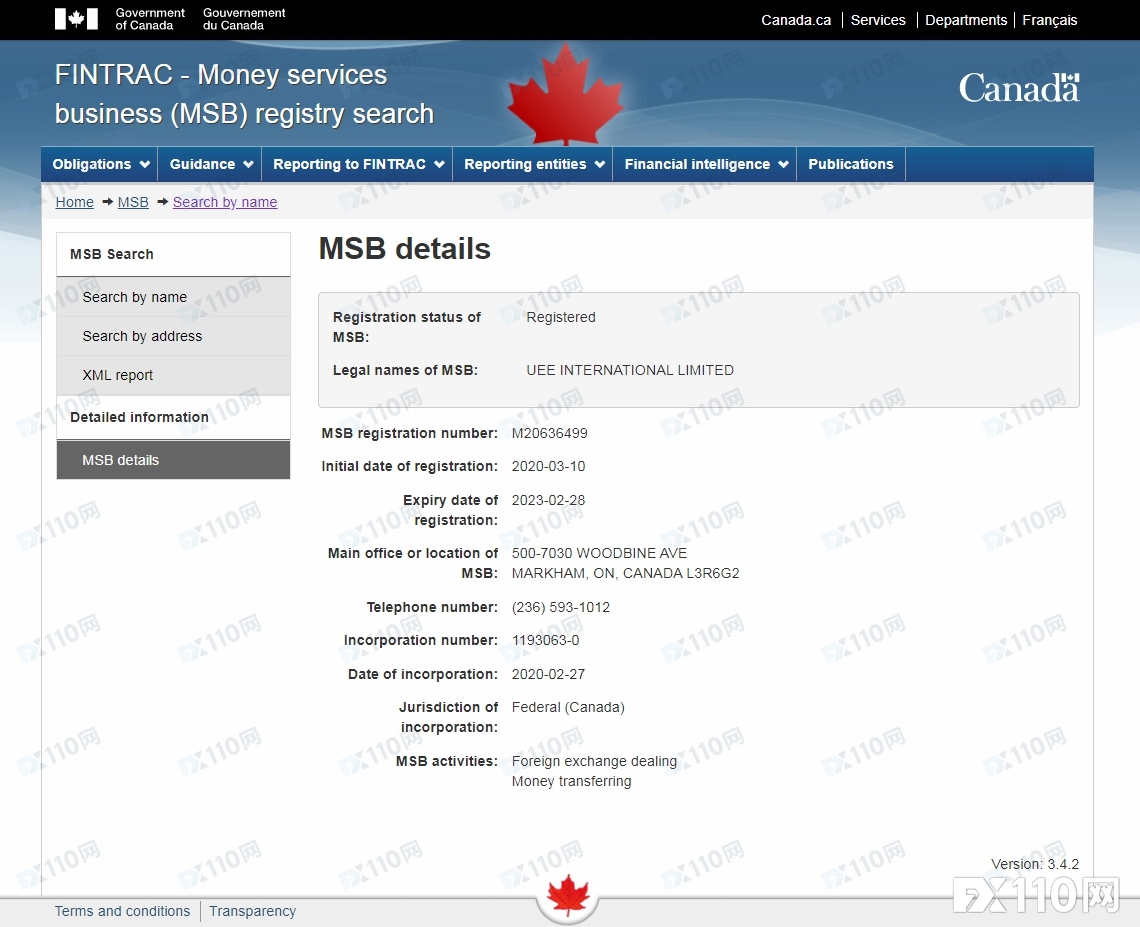Click the MSB breadcrumb link
The height and width of the screenshot is (927, 1140).
[x=133, y=202]
